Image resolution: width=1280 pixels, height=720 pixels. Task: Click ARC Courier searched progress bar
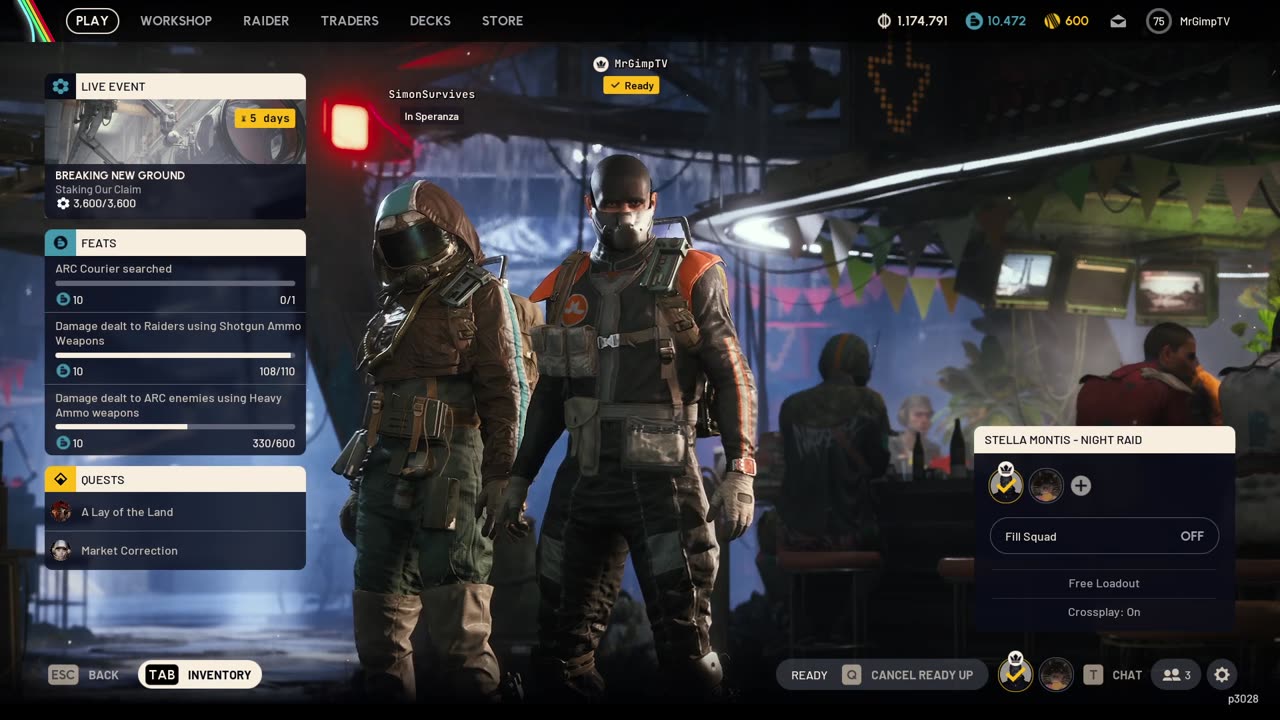(x=175, y=284)
